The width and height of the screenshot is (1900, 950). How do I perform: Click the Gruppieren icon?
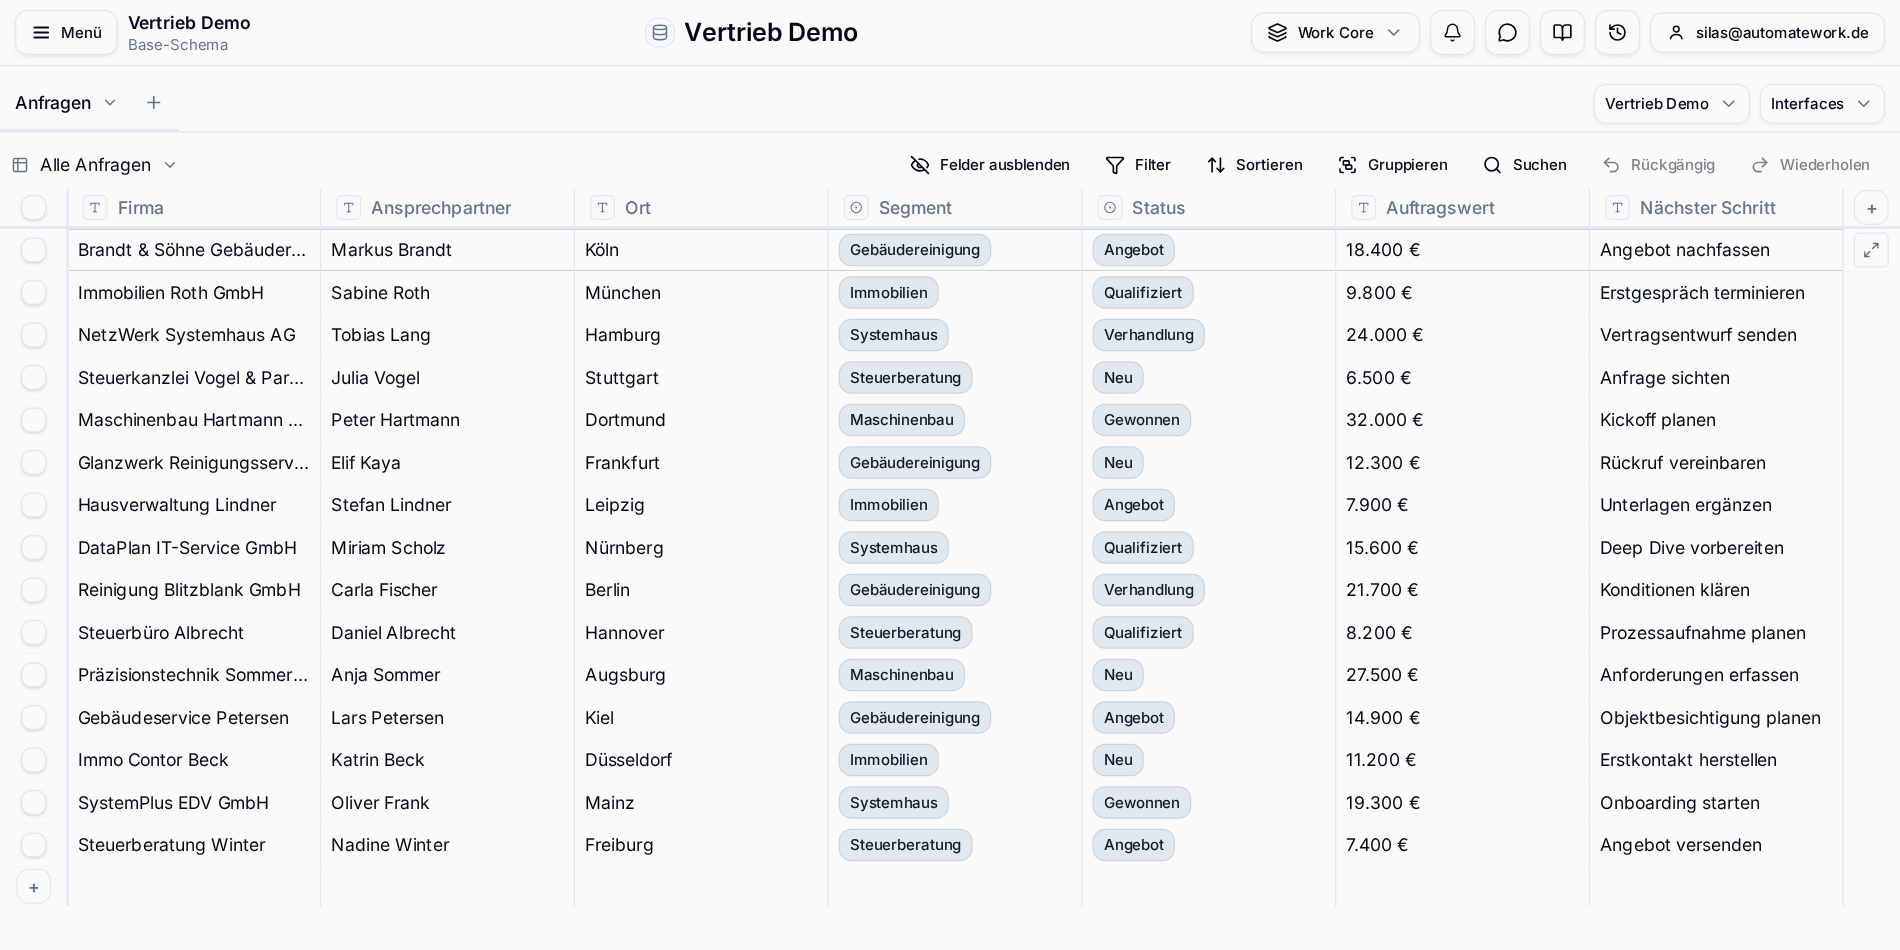[x=1348, y=165]
